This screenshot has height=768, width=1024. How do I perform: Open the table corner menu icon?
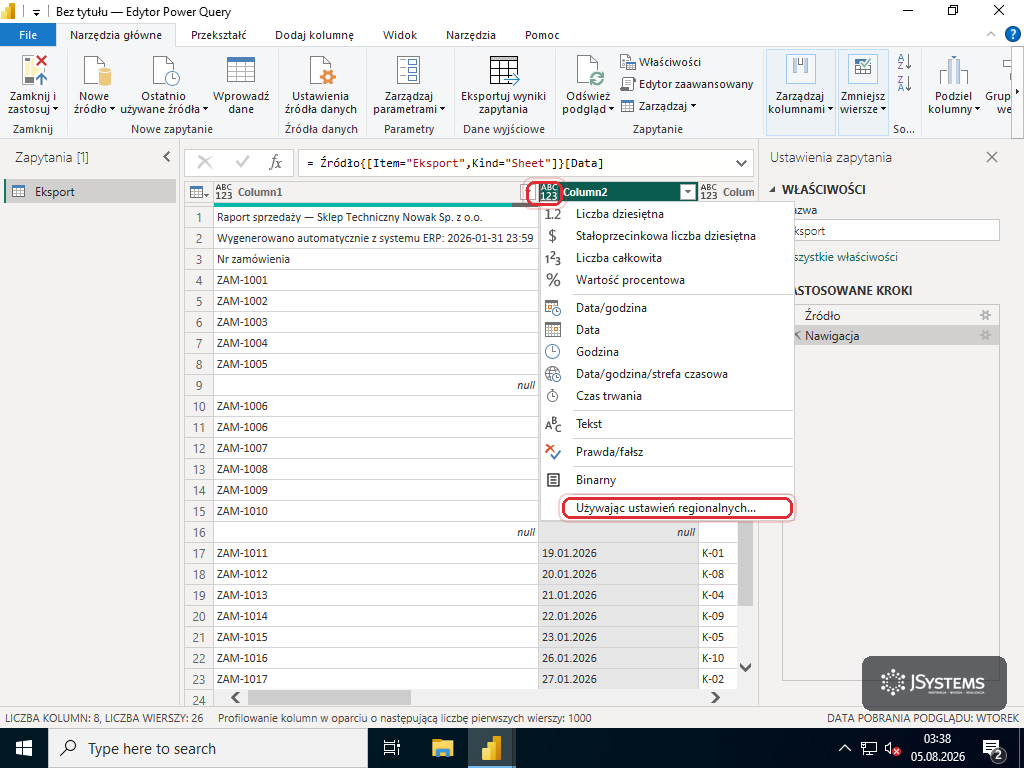(x=199, y=192)
